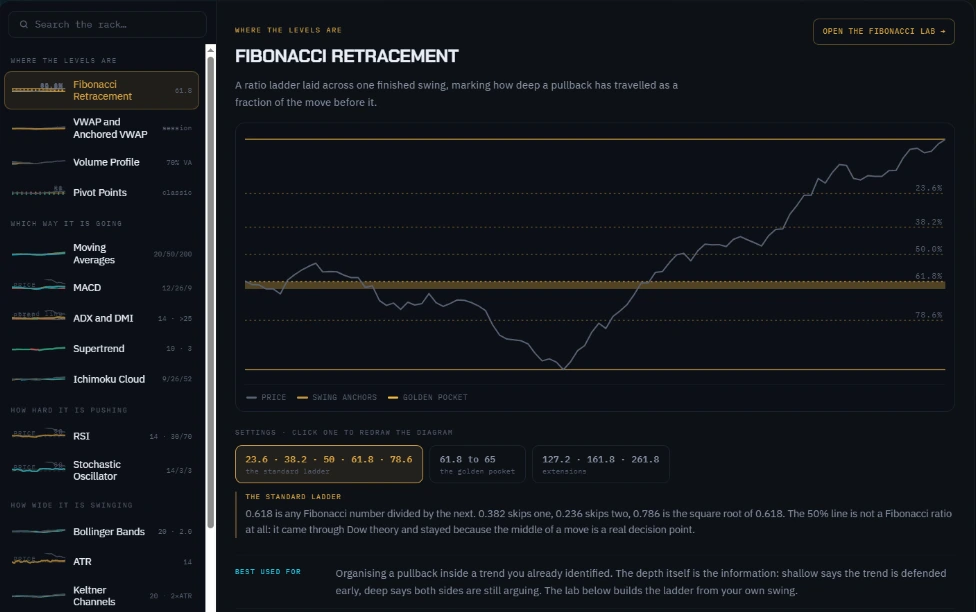
Task: Click the Stochastic Oscillator sparkline thumbnail
Action: pyautogui.click(x=39, y=468)
